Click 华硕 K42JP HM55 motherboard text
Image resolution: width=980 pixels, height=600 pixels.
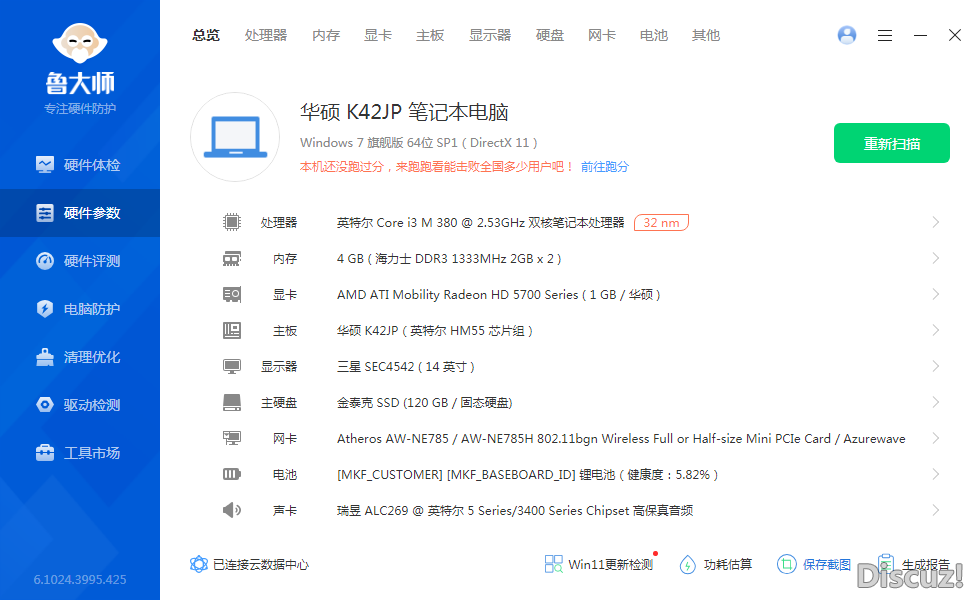(x=434, y=331)
